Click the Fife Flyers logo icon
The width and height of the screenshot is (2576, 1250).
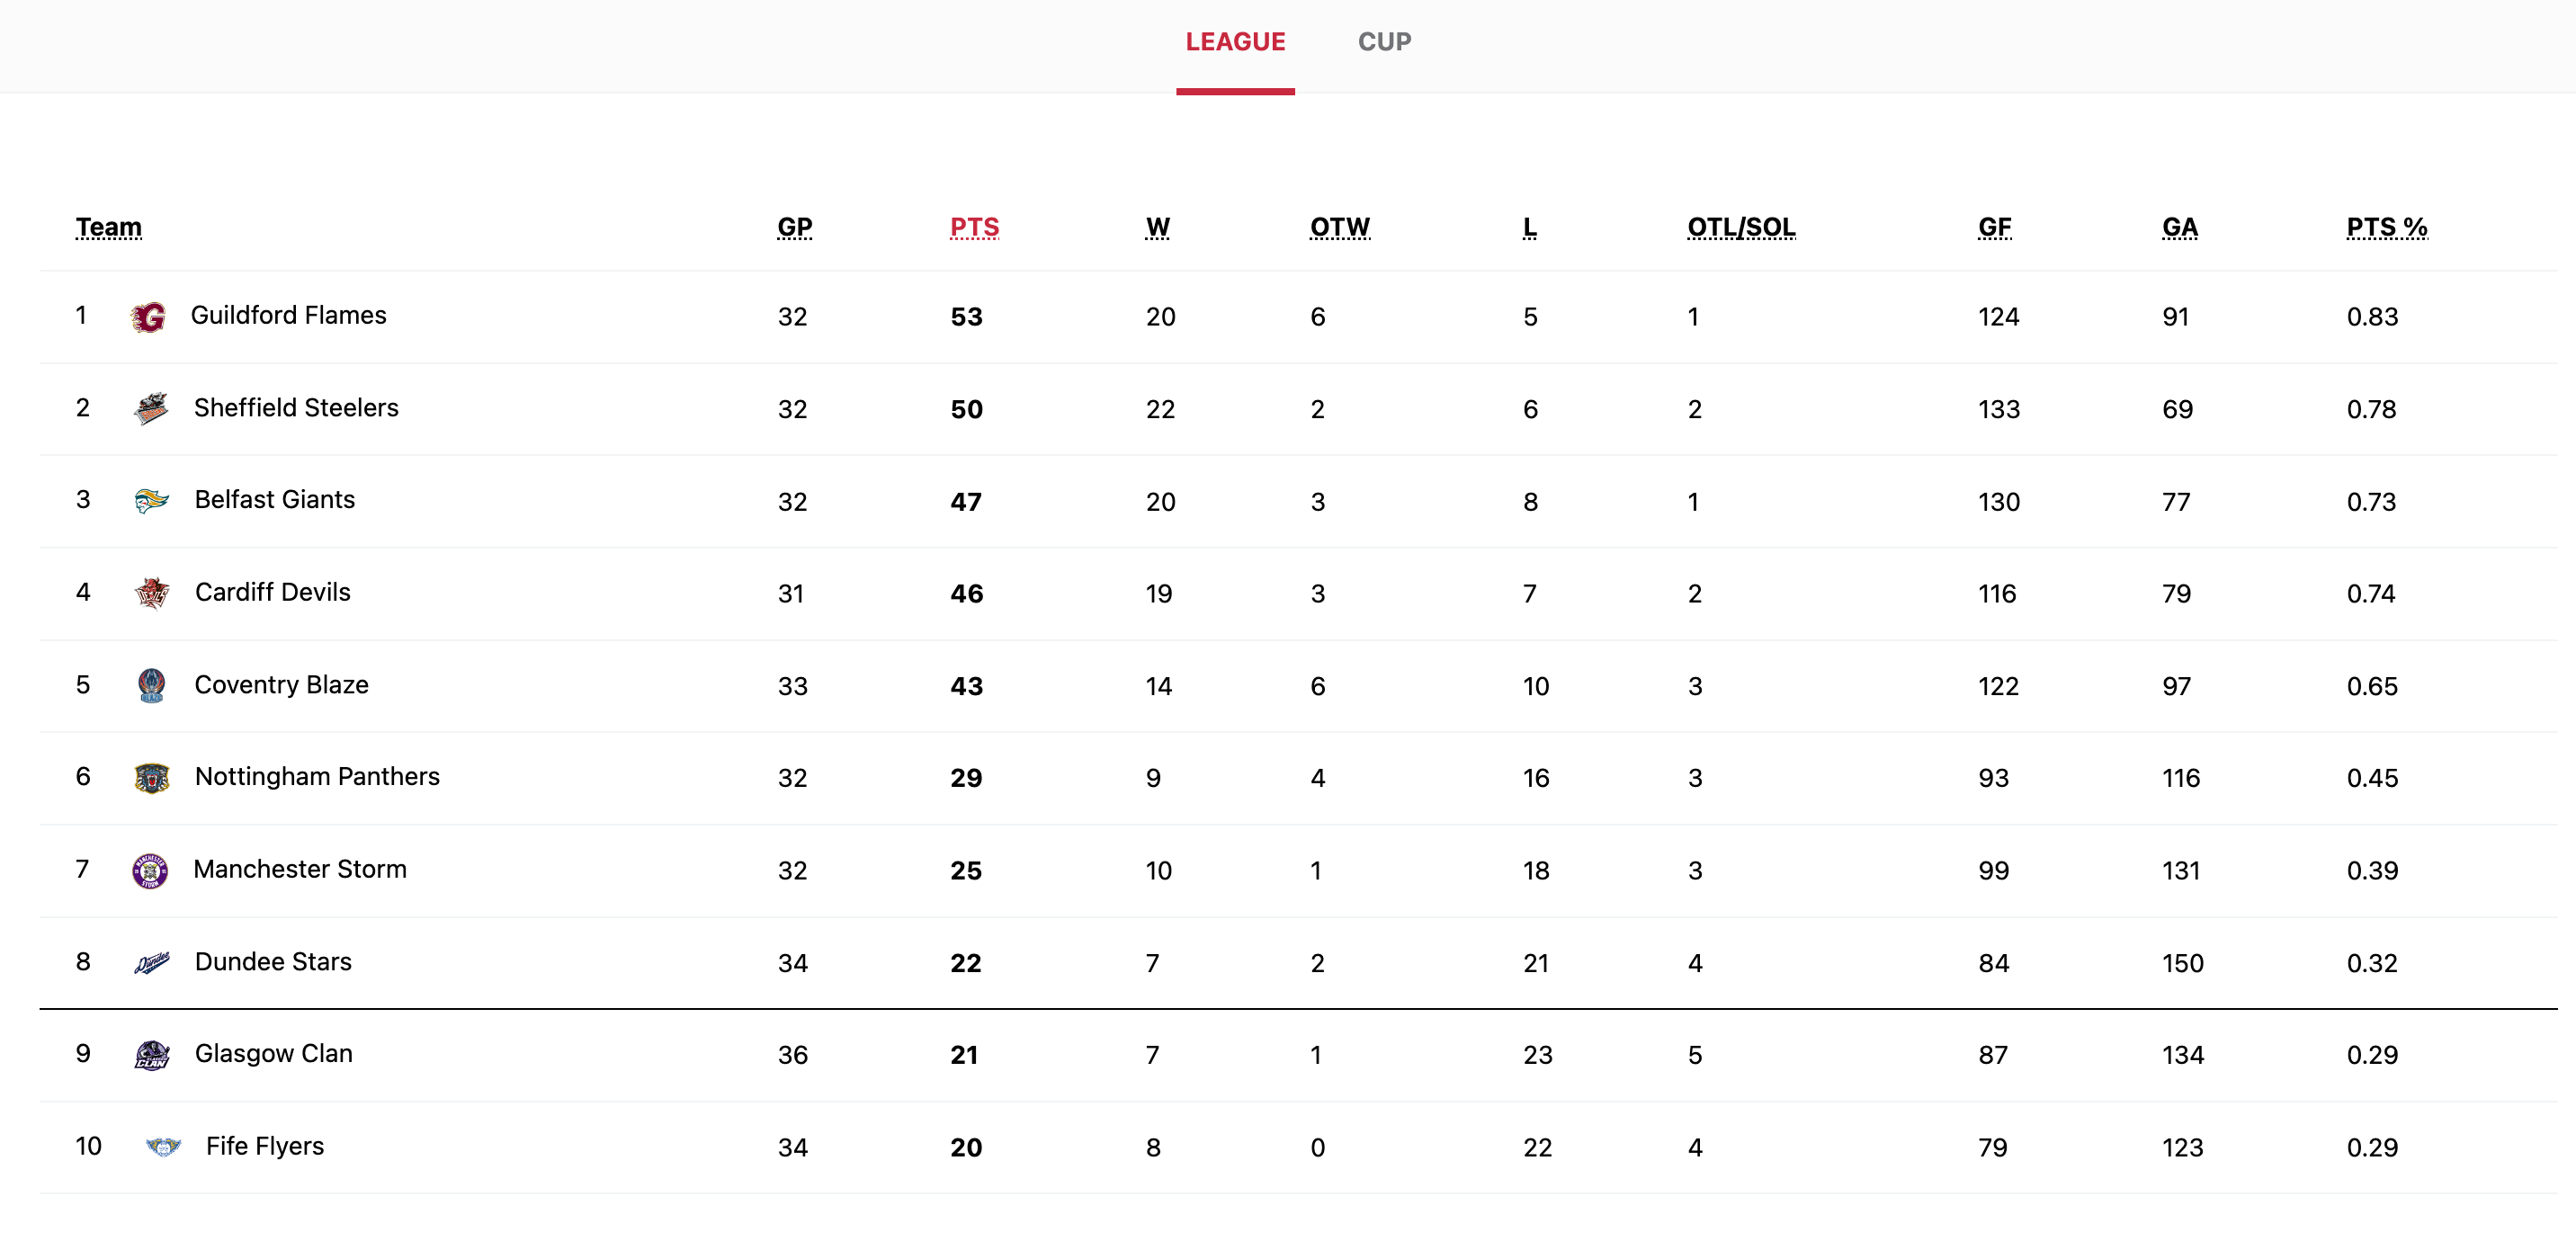tap(163, 1147)
